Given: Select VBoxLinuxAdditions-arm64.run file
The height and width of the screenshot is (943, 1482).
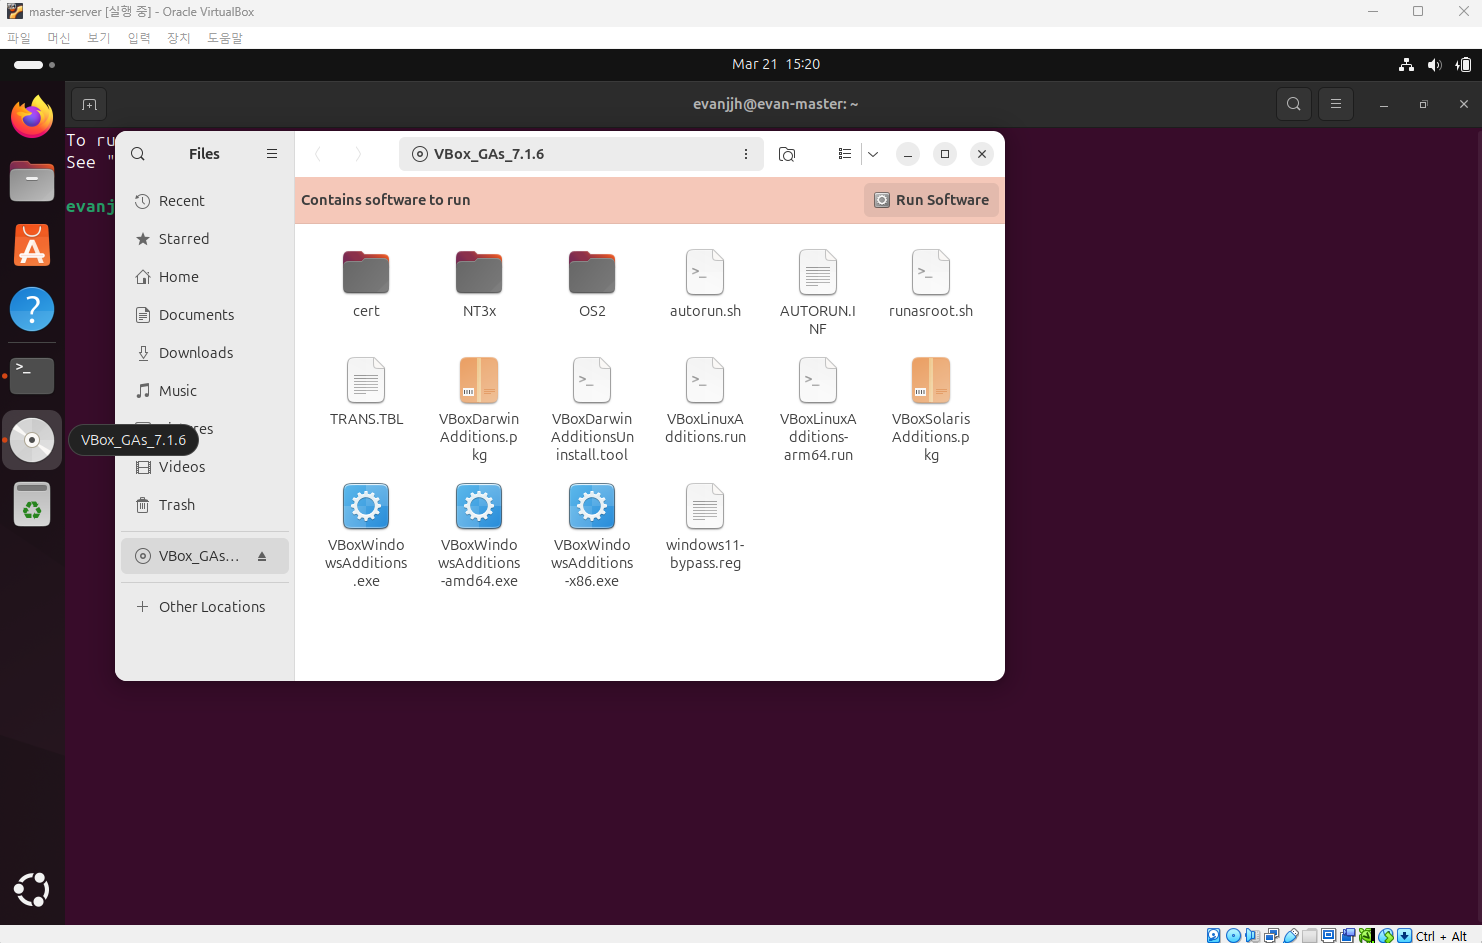Looking at the screenshot, I should [818, 410].
